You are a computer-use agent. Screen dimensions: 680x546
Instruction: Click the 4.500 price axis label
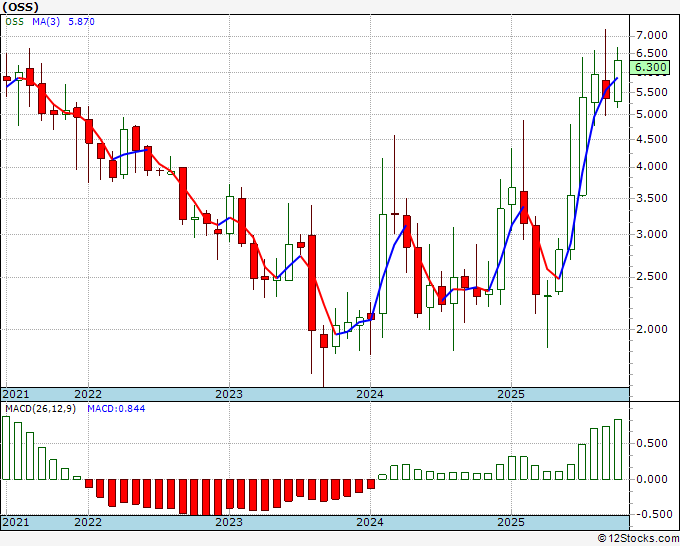coord(651,139)
